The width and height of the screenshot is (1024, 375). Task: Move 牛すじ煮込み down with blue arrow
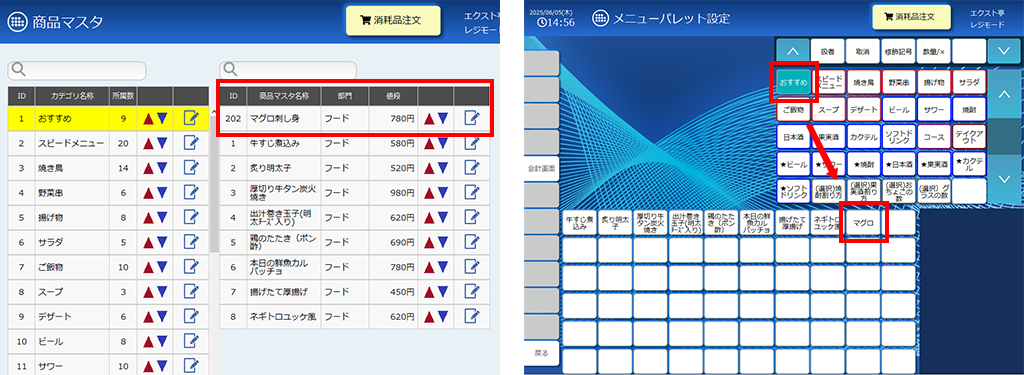pos(443,143)
